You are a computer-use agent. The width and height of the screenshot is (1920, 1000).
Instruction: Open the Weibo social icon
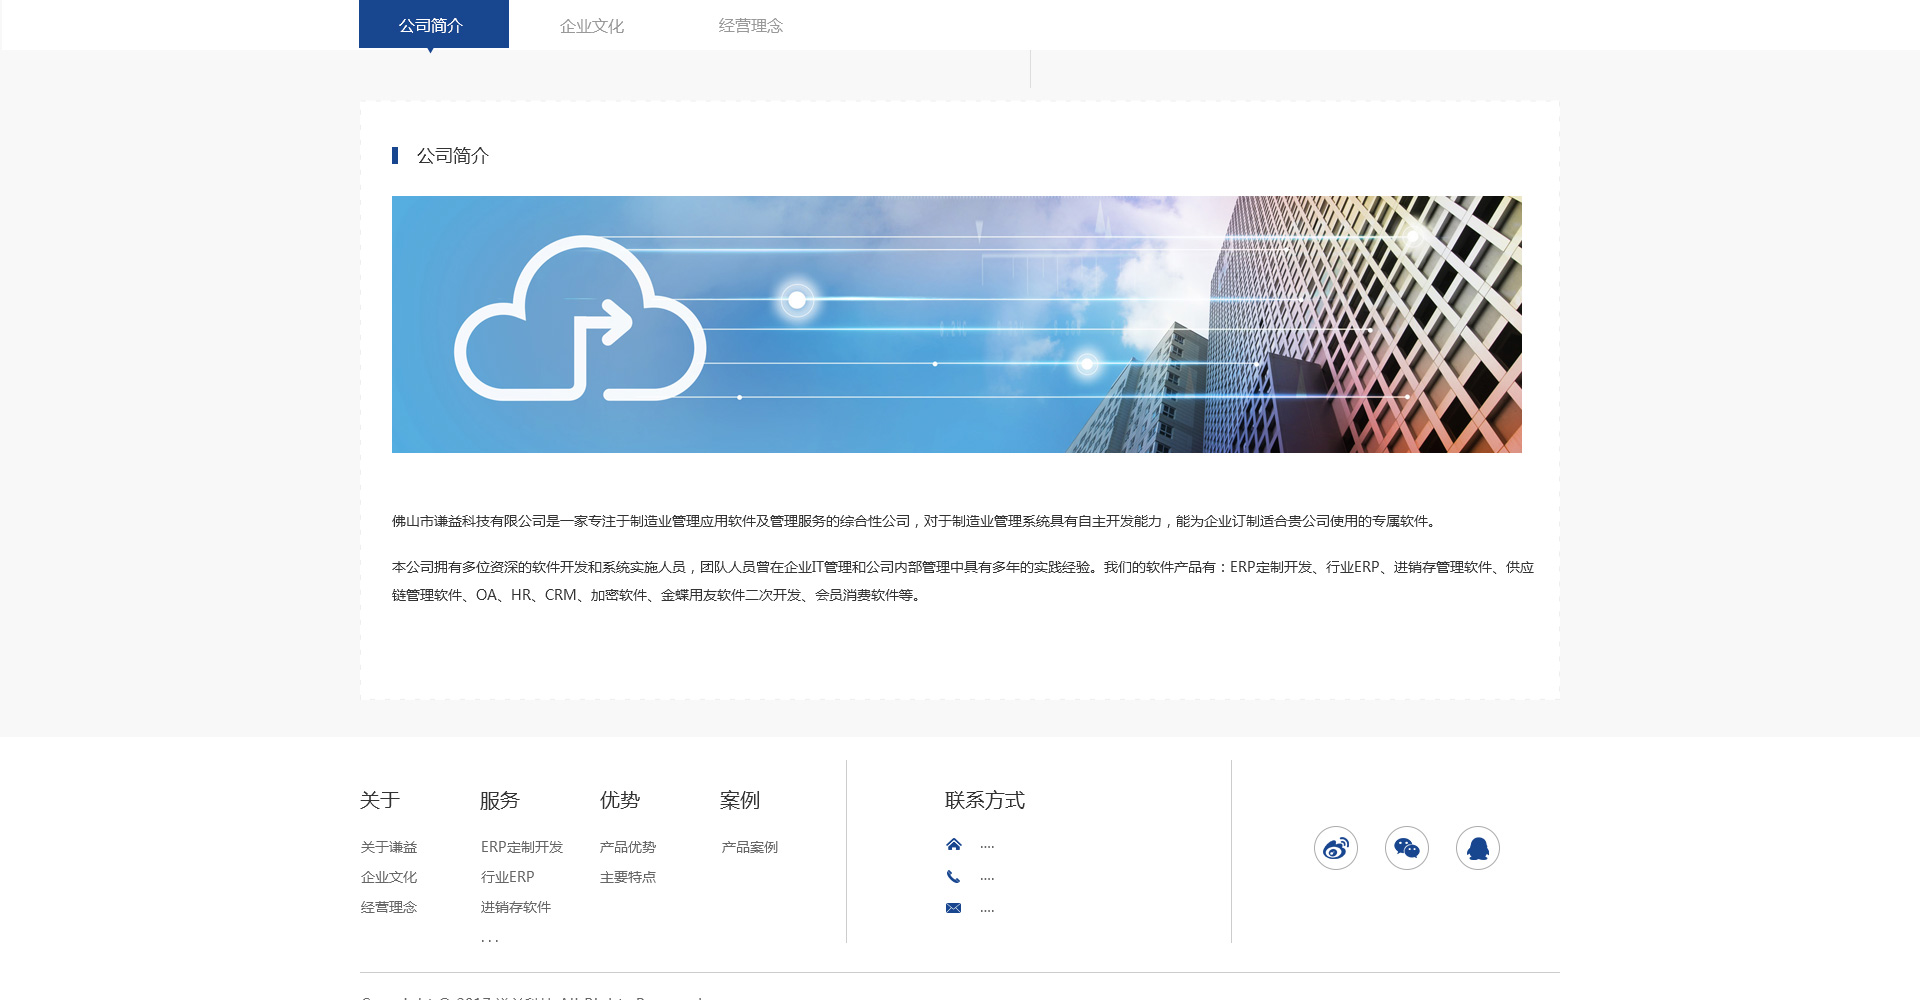[x=1335, y=848]
